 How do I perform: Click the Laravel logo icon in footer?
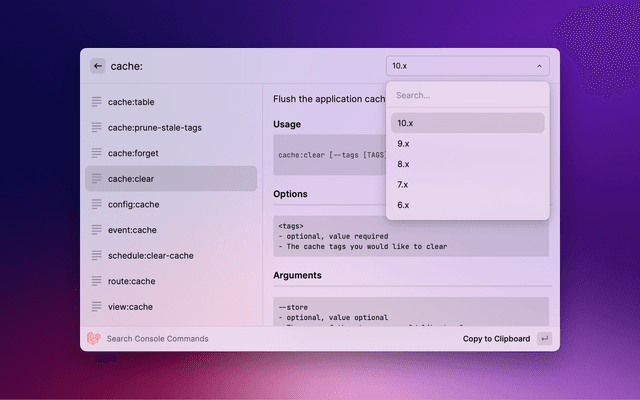pyautogui.click(x=94, y=339)
